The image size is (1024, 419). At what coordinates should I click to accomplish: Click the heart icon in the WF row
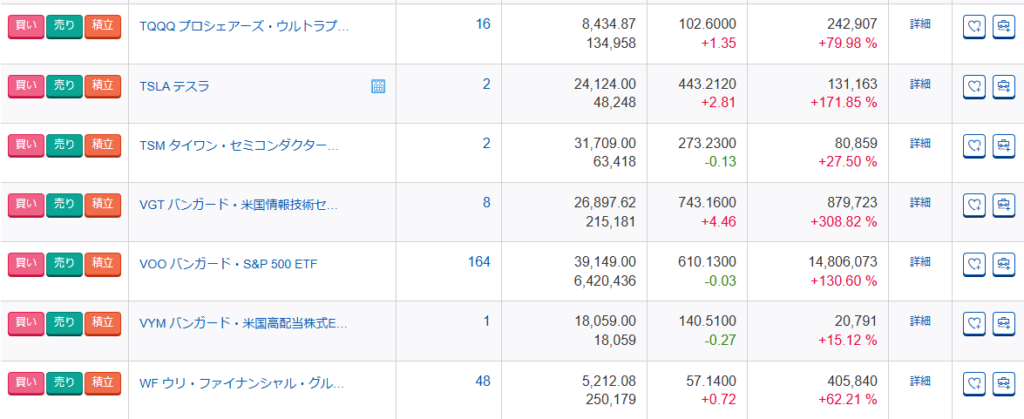(x=974, y=383)
